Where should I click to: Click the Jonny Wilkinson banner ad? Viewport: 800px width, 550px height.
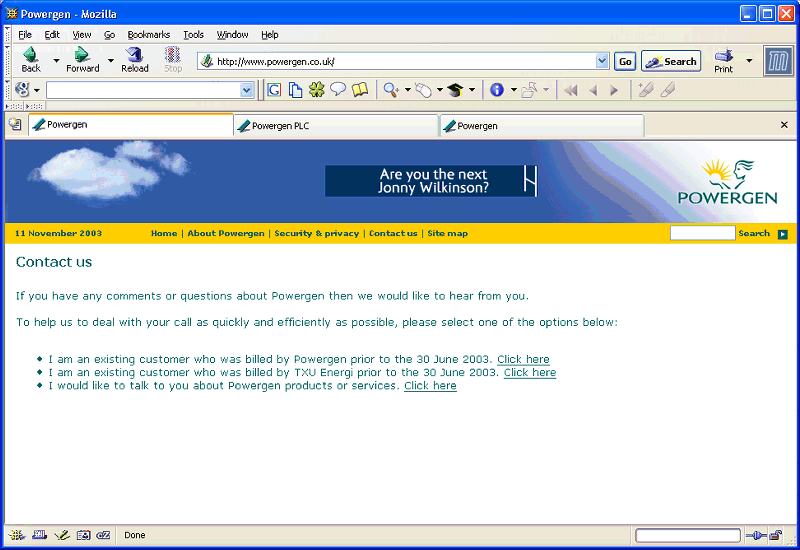(x=431, y=181)
